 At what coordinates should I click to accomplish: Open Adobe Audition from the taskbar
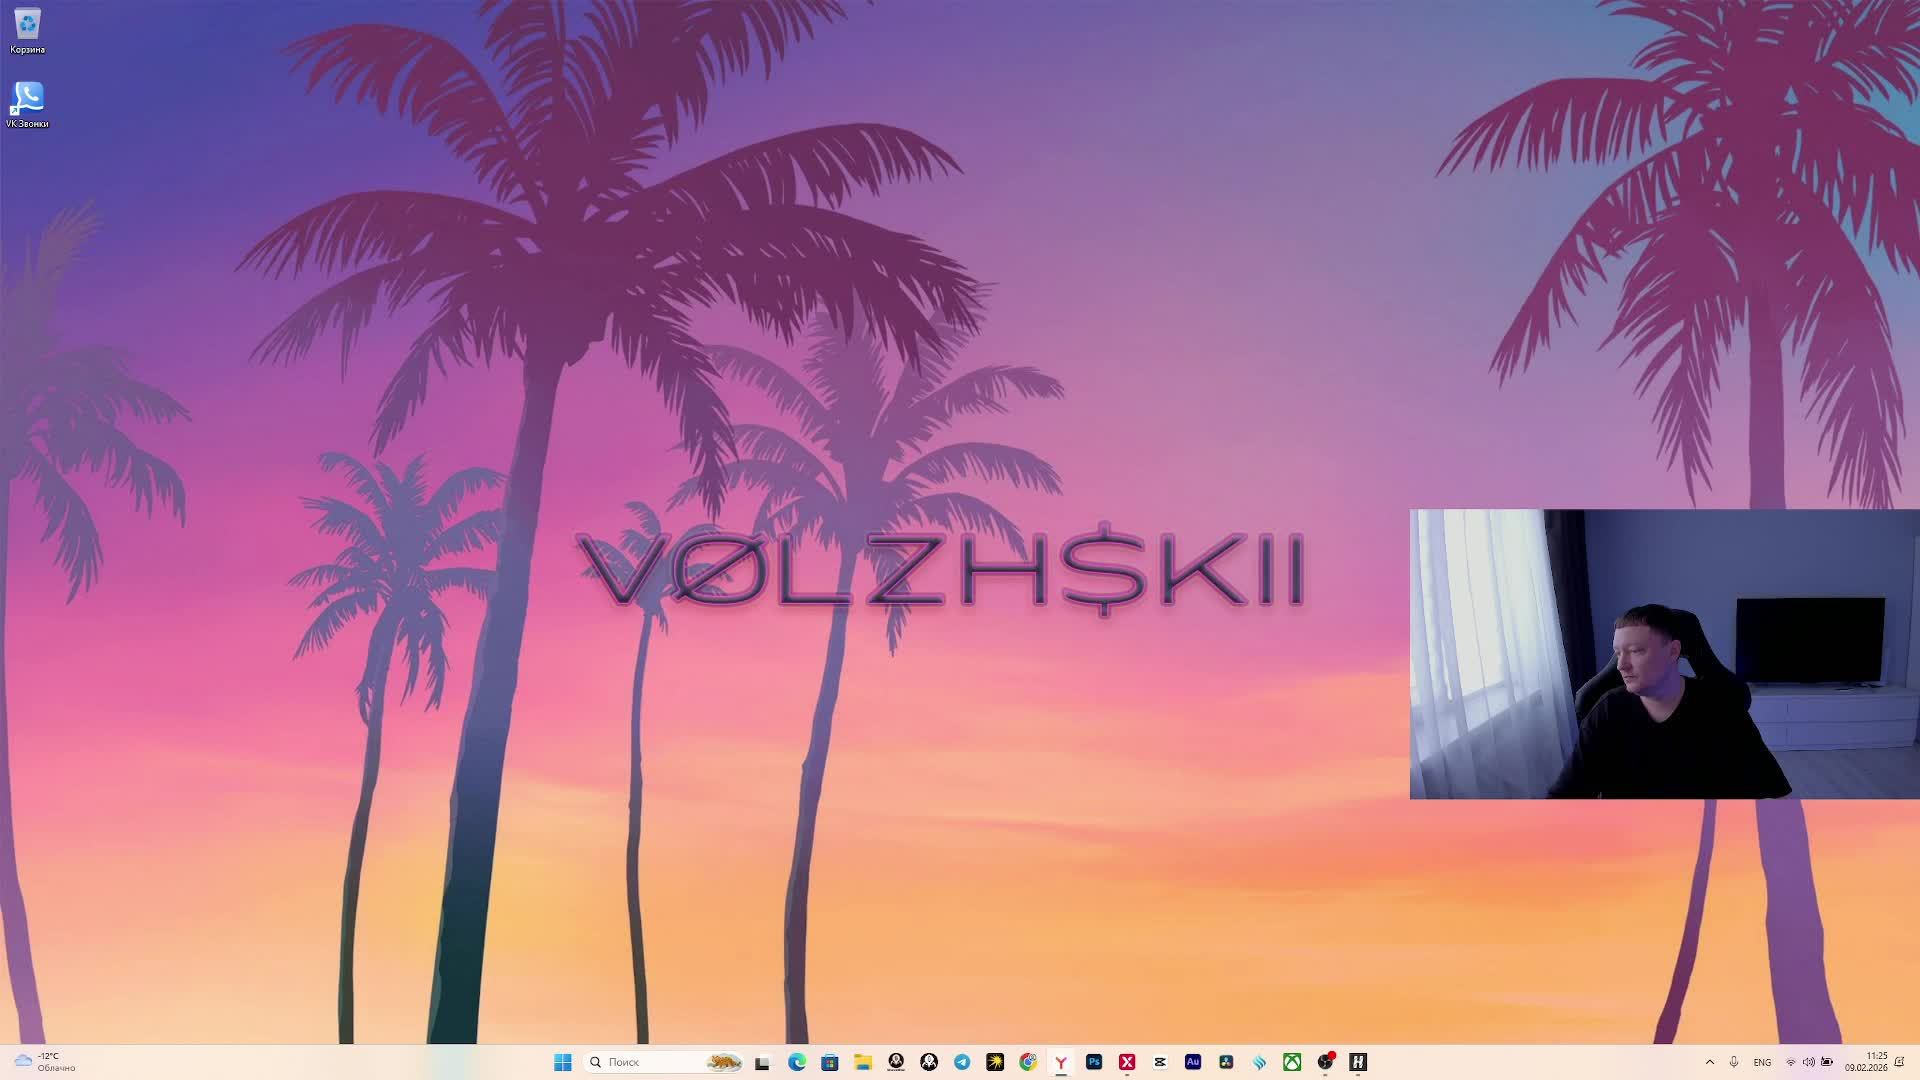click(1193, 1062)
